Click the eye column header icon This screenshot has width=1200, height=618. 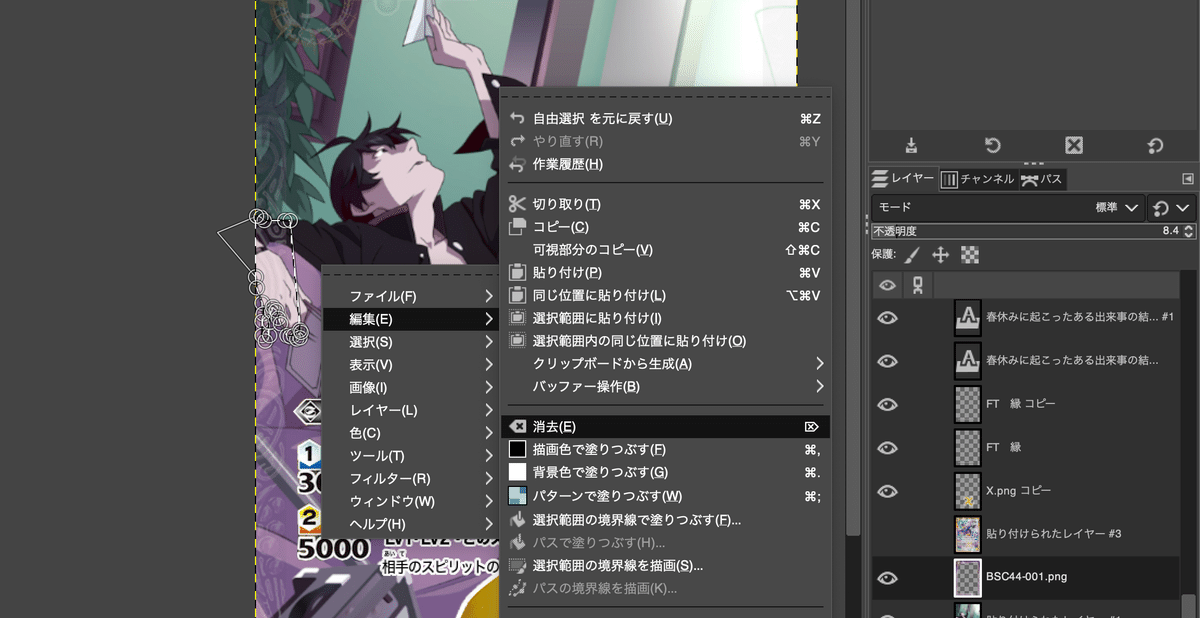point(887,286)
